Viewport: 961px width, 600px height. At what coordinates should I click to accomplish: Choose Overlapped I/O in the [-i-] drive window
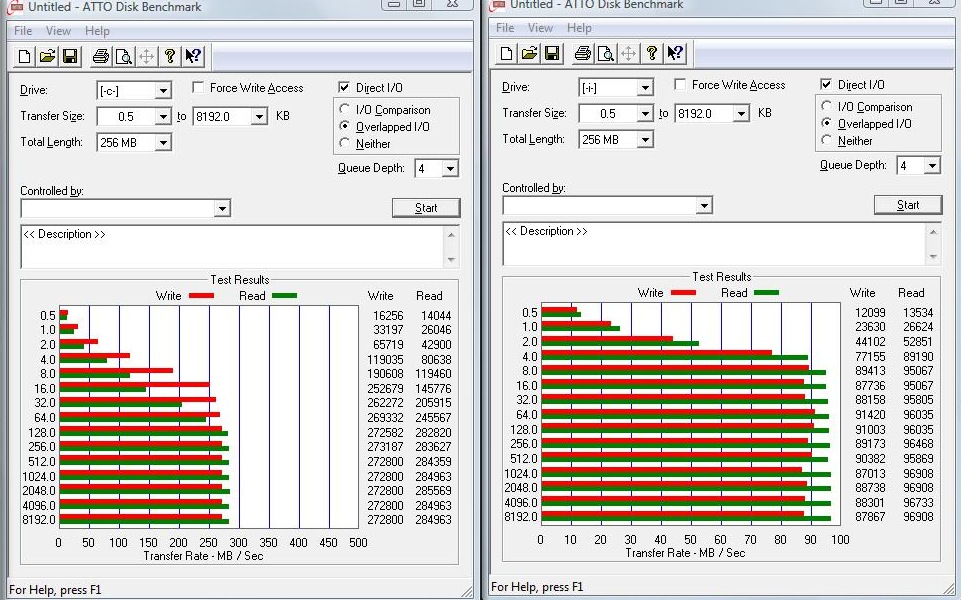pyautogui.click(x=826, y=123)
